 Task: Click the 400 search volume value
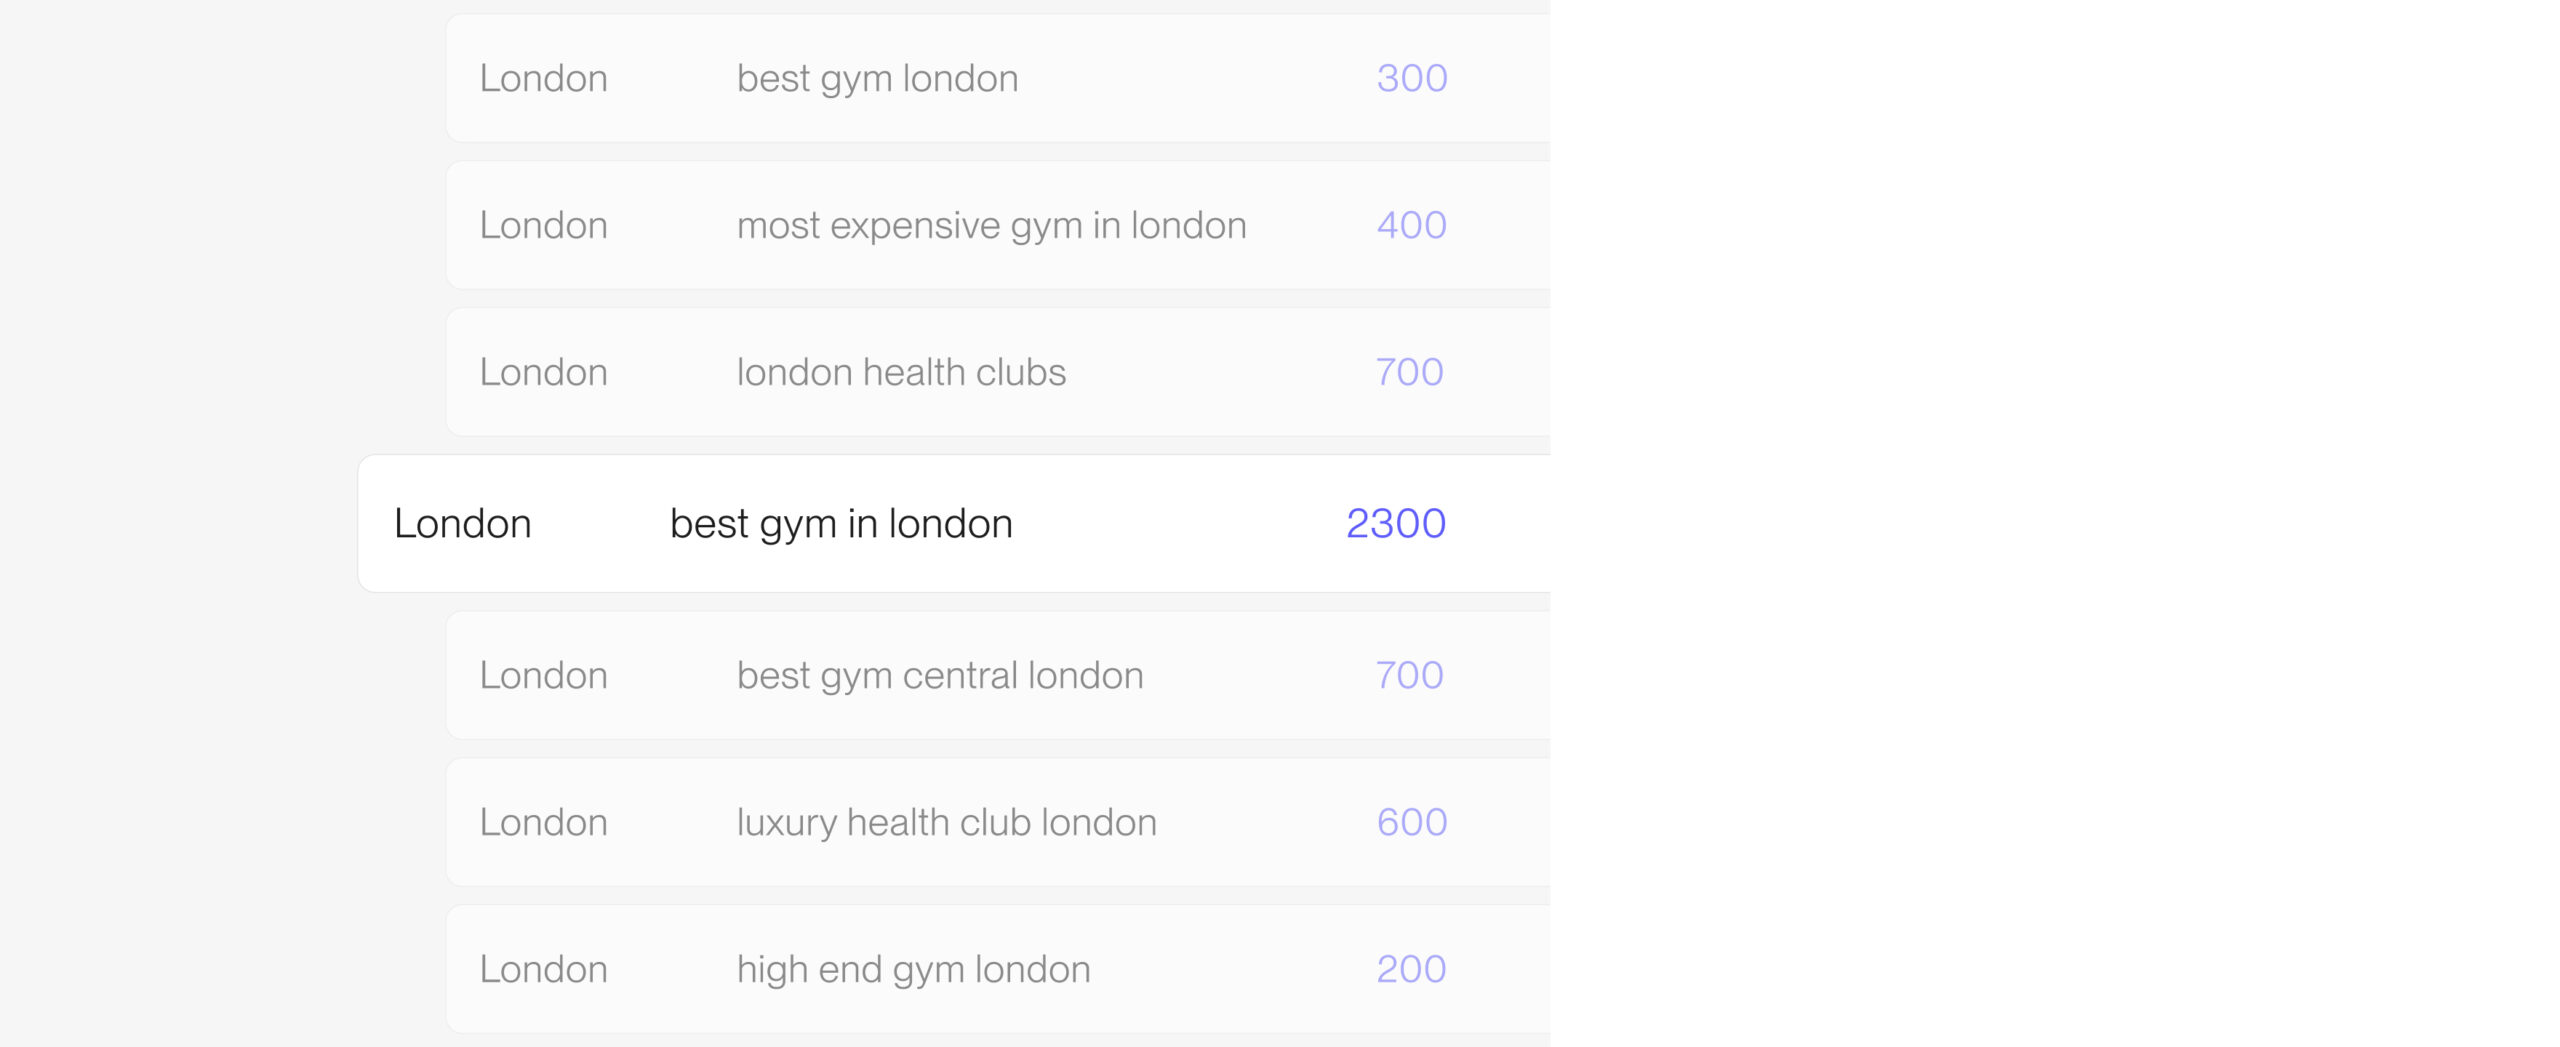pos(1412,225)
